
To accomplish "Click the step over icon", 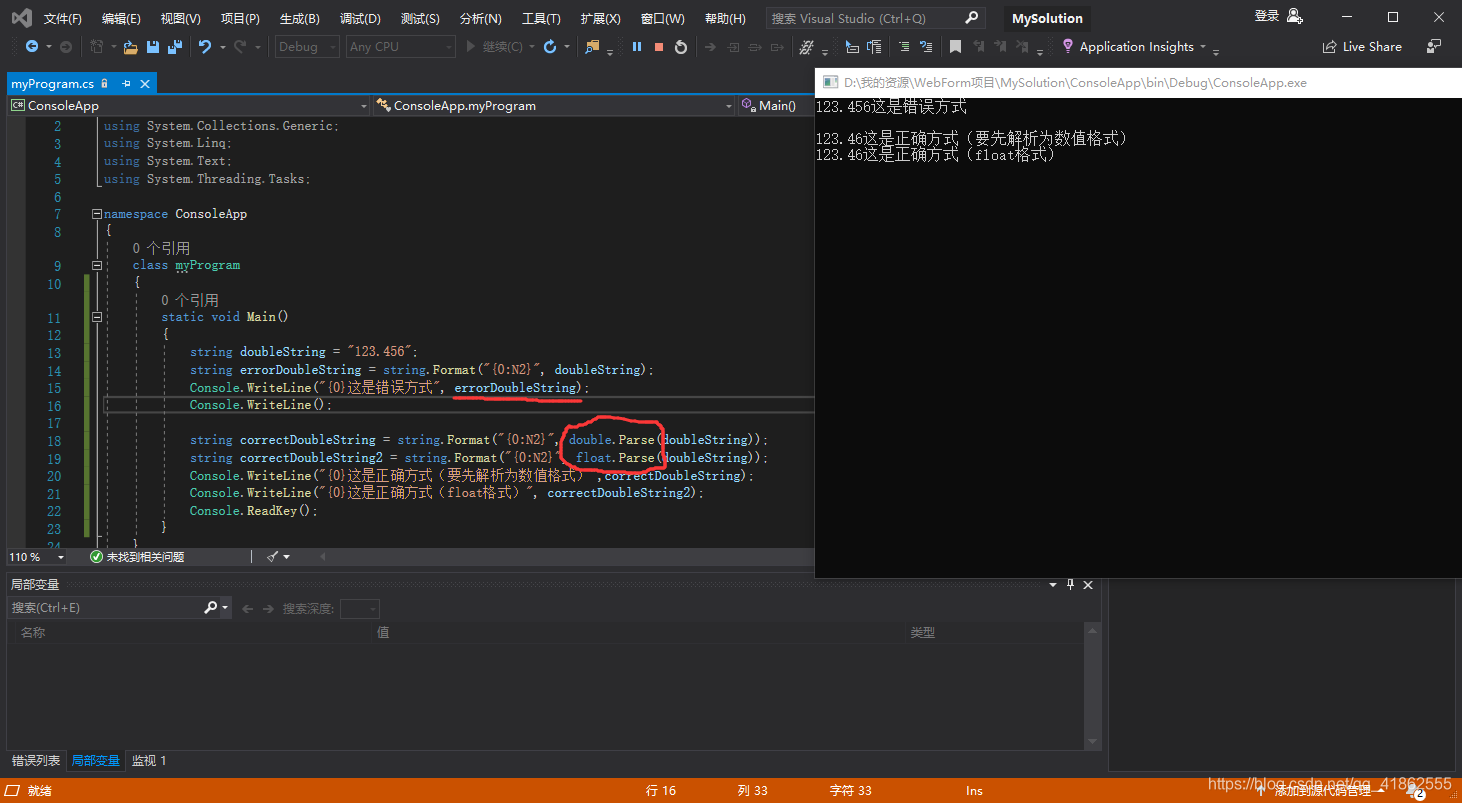I will 756,46.
